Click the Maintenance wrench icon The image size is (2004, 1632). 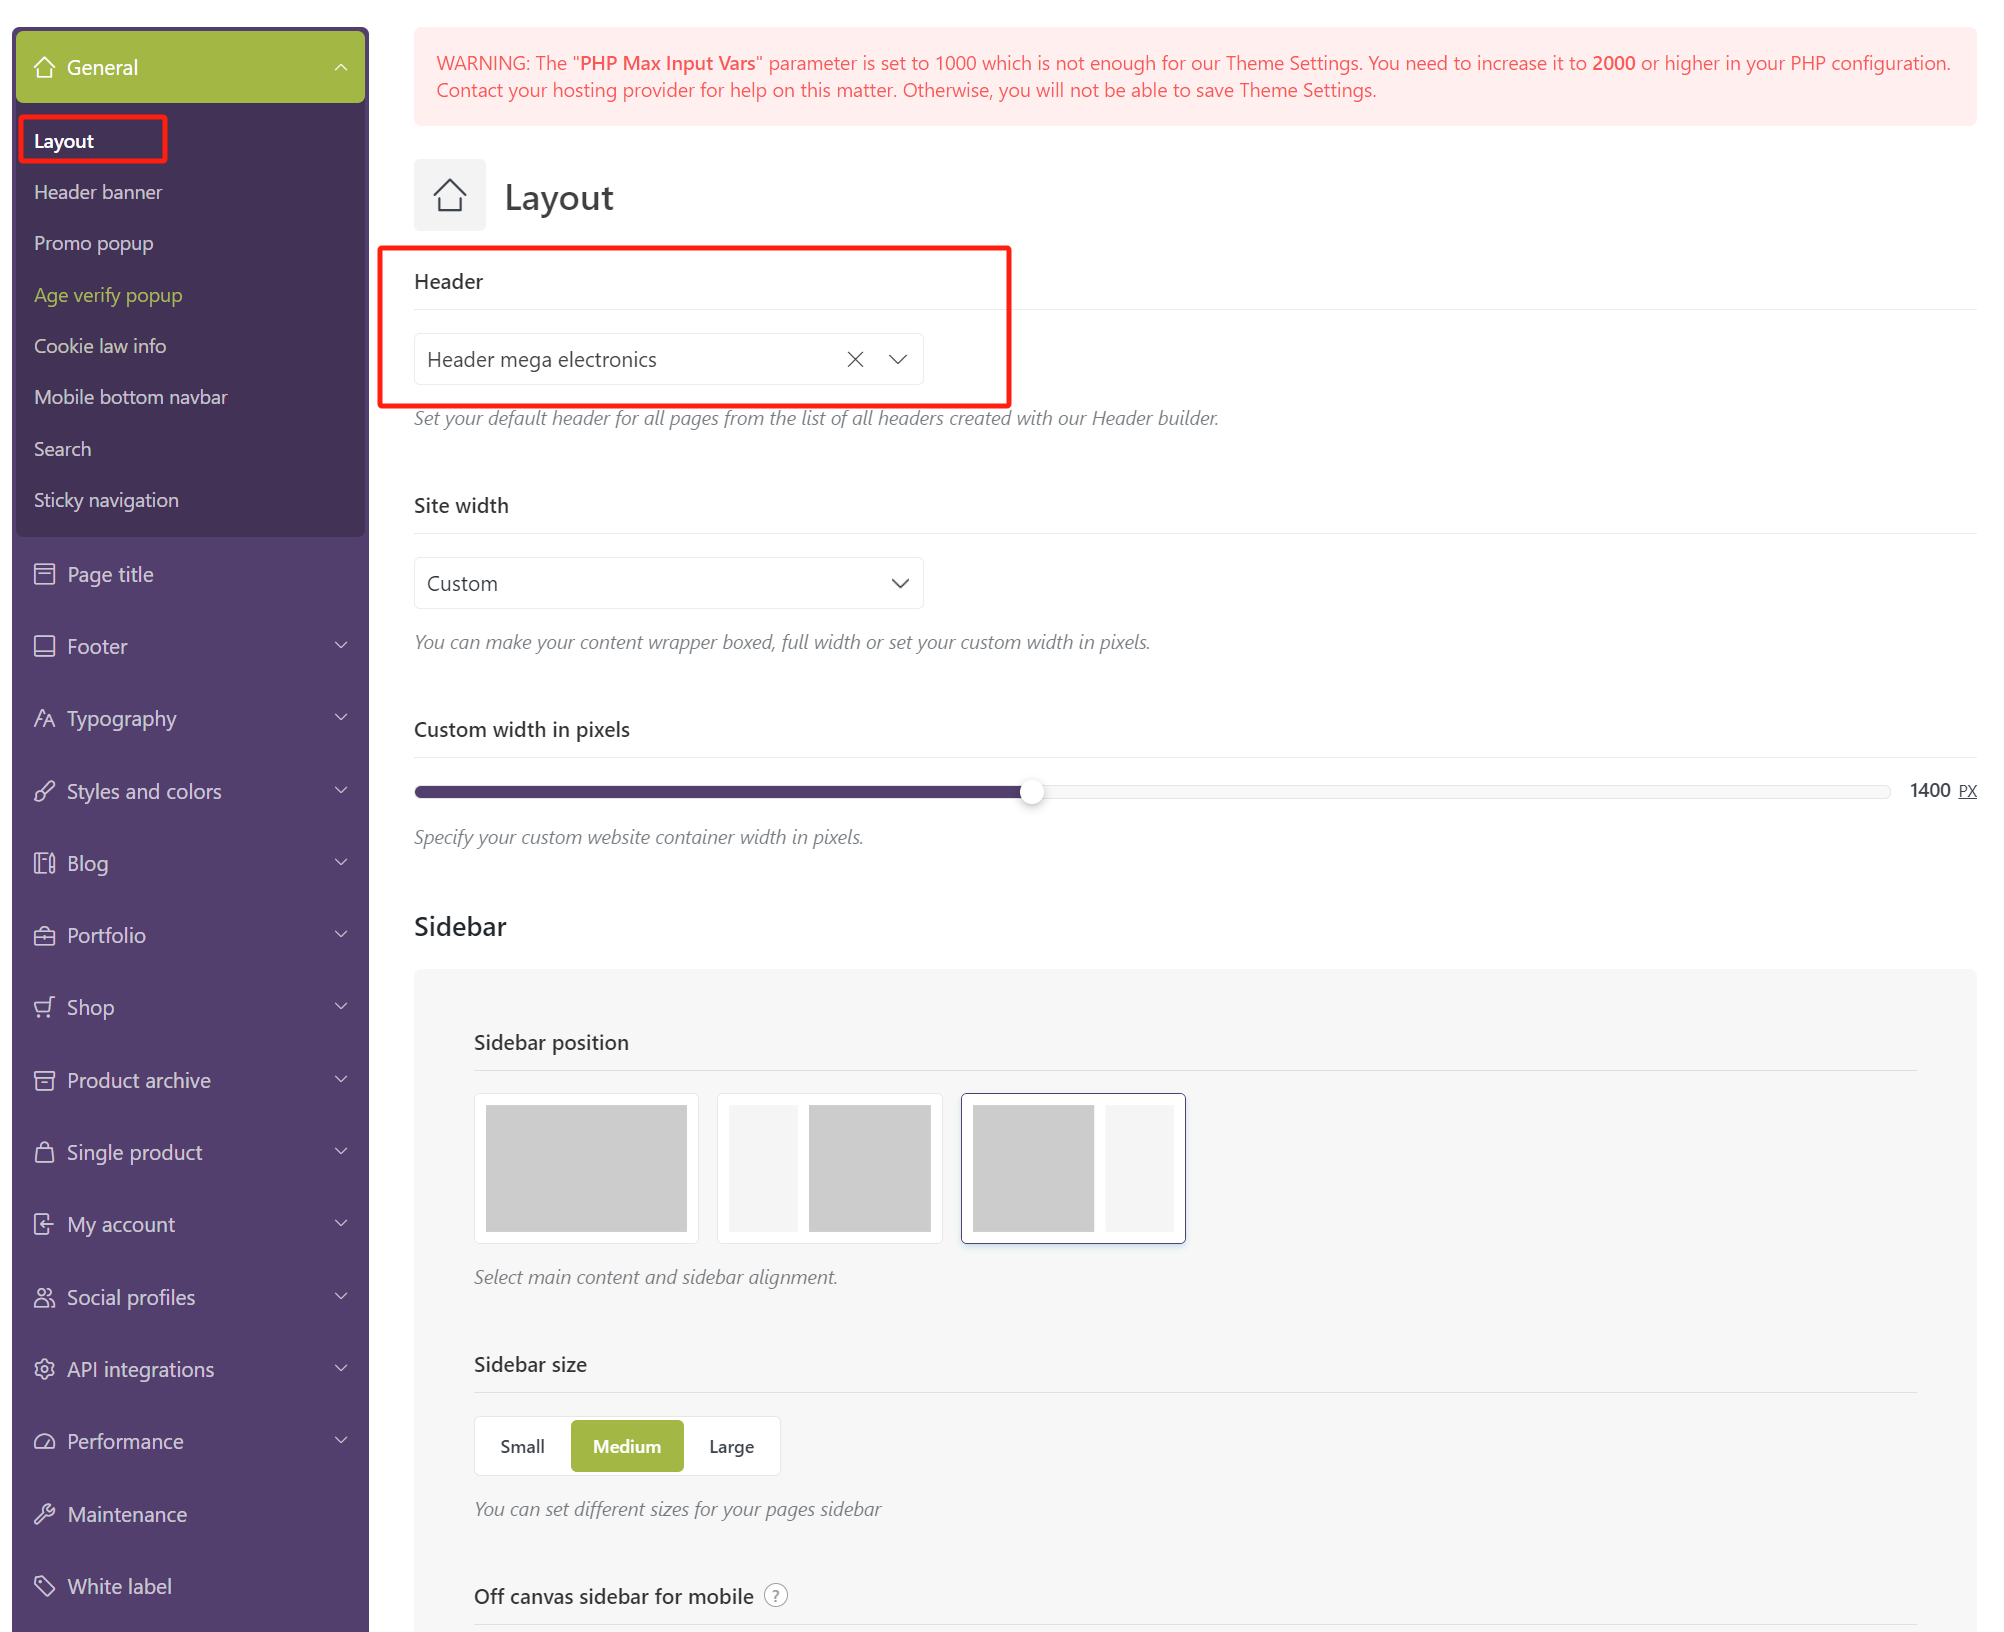click(x=44, y=1514)
